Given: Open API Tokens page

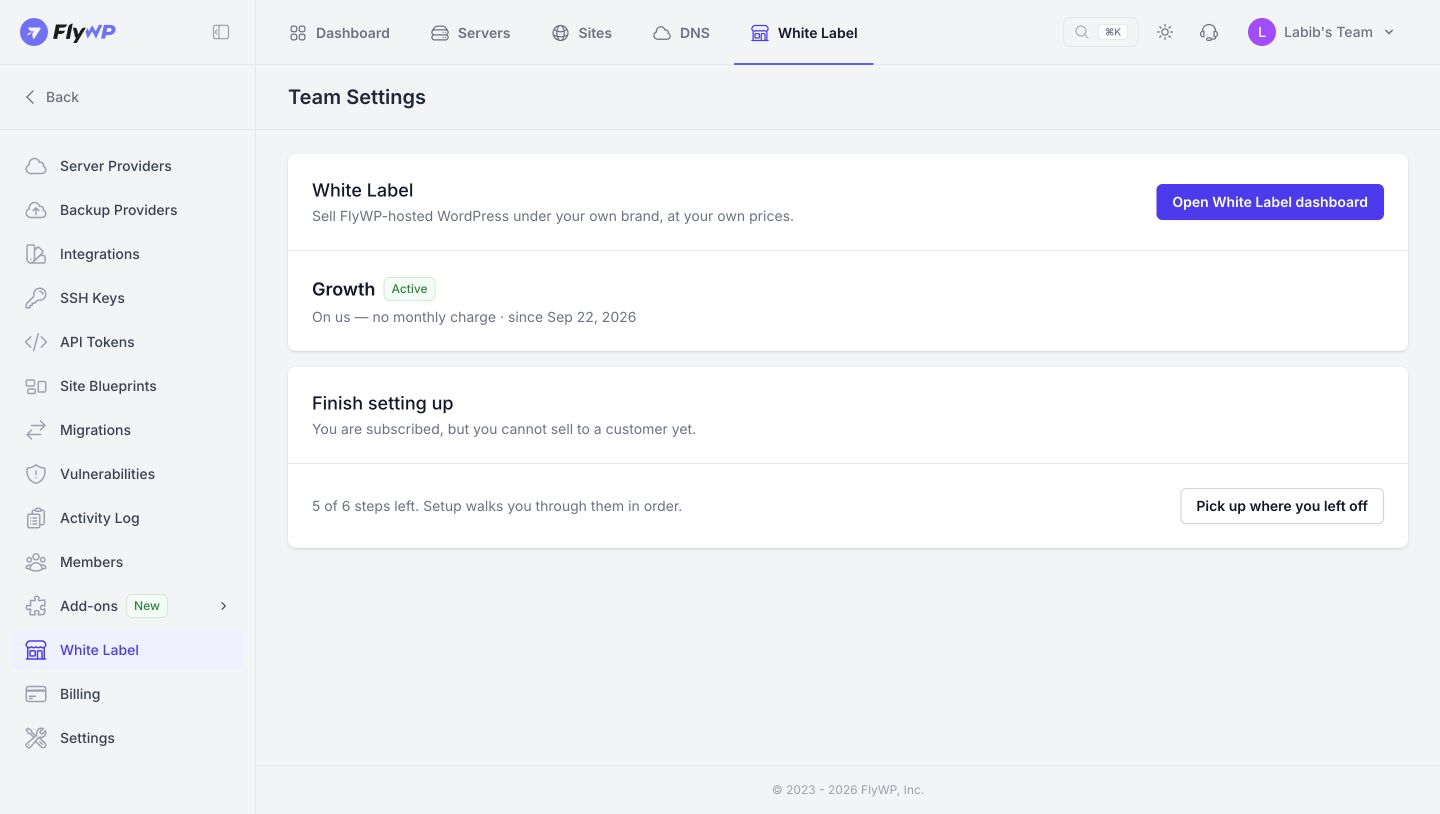Looking at the screenshot, I should coord(127,342).
